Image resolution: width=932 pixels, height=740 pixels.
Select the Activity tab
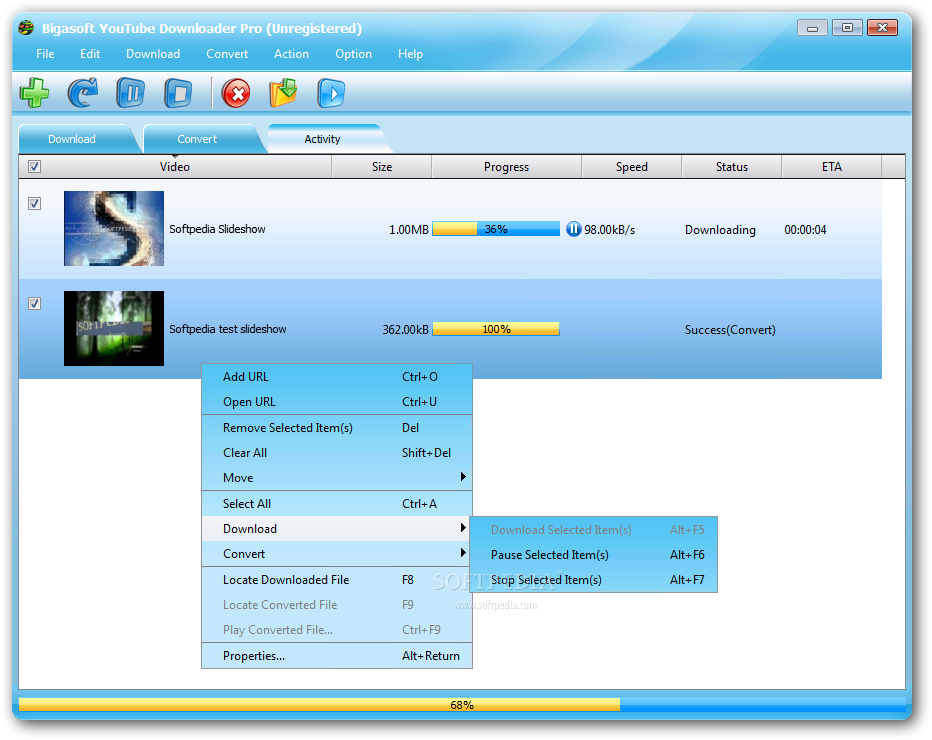(x=322, y=139)
